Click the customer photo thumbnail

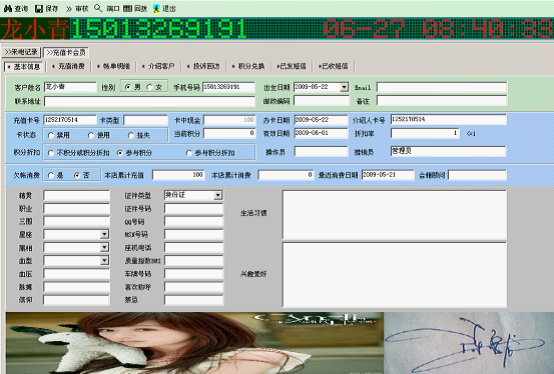(x=194, y=343)
